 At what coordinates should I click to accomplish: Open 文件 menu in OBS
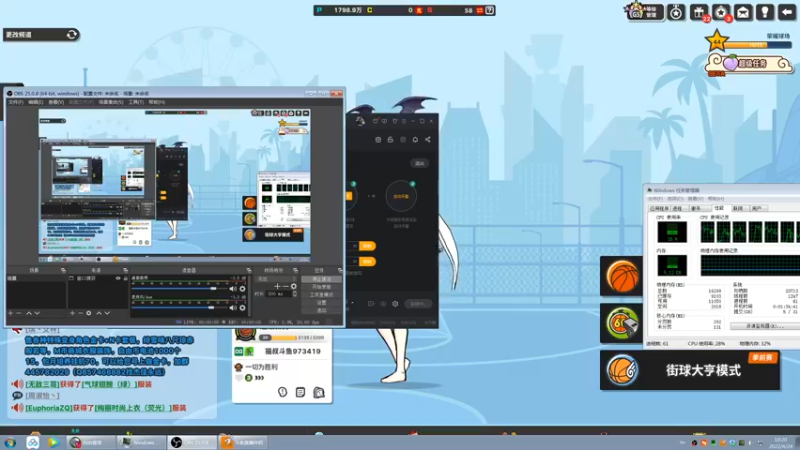(16, 102)
